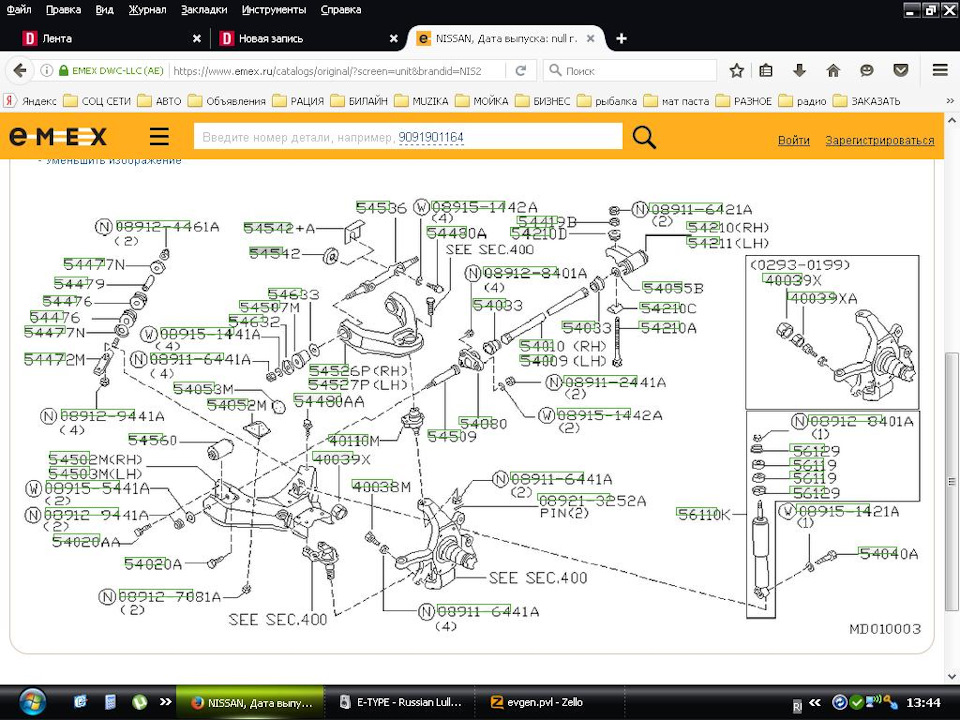
Task: Click the emex search magnifier icon
Action: coord(644,137)
